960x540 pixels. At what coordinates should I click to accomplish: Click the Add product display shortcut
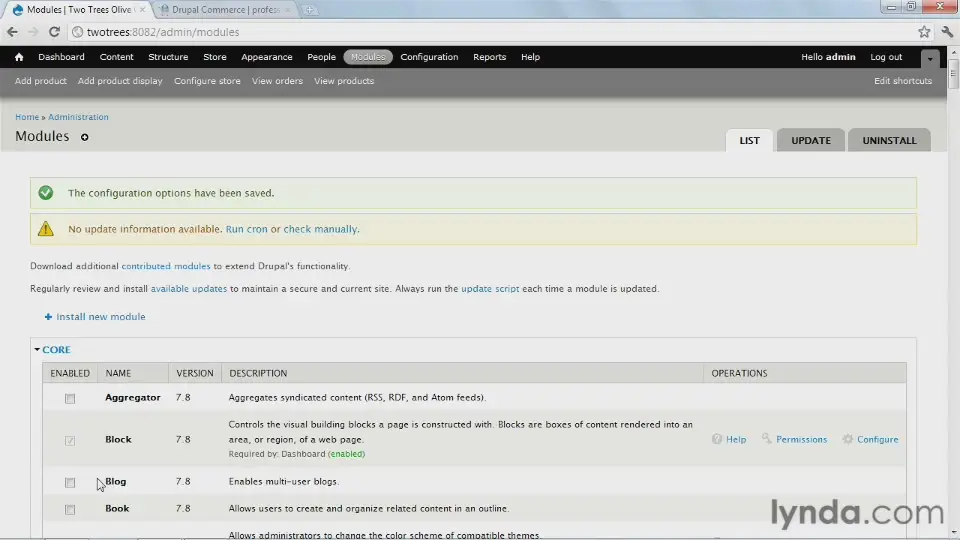[x=120, y=81]
